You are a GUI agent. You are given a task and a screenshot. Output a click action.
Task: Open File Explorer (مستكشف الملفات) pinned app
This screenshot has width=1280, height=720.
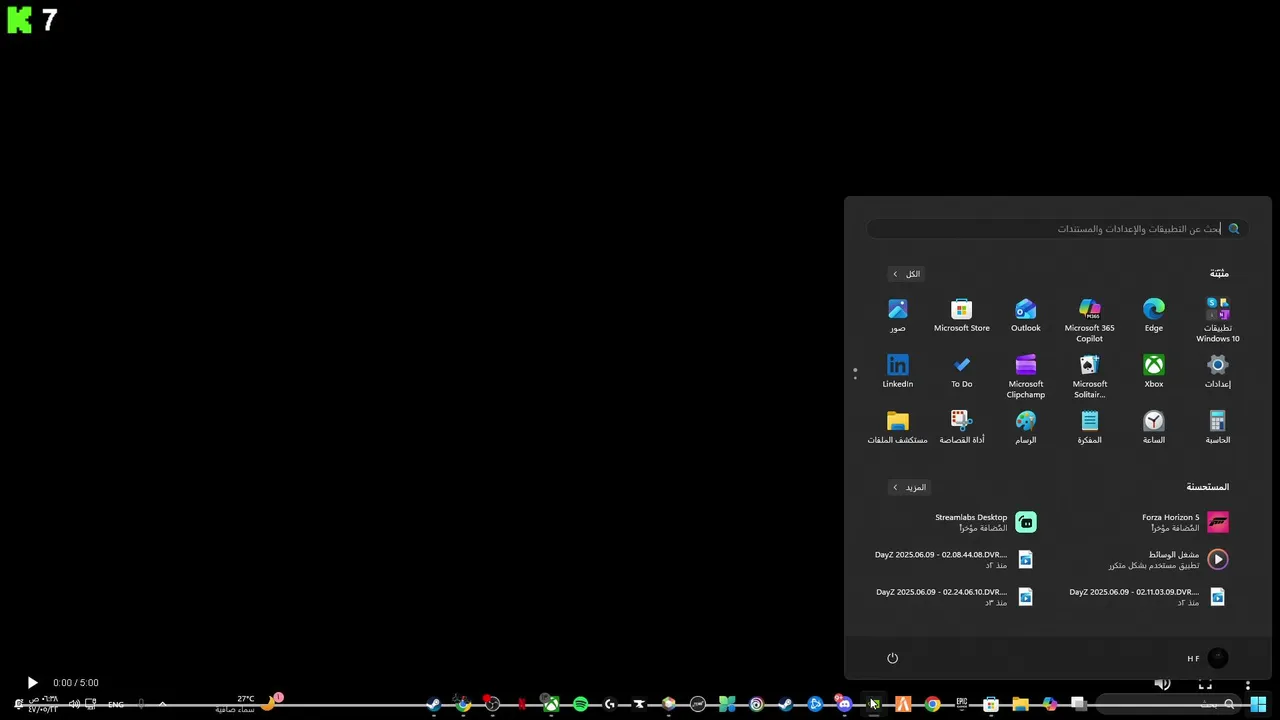(897, 427)
